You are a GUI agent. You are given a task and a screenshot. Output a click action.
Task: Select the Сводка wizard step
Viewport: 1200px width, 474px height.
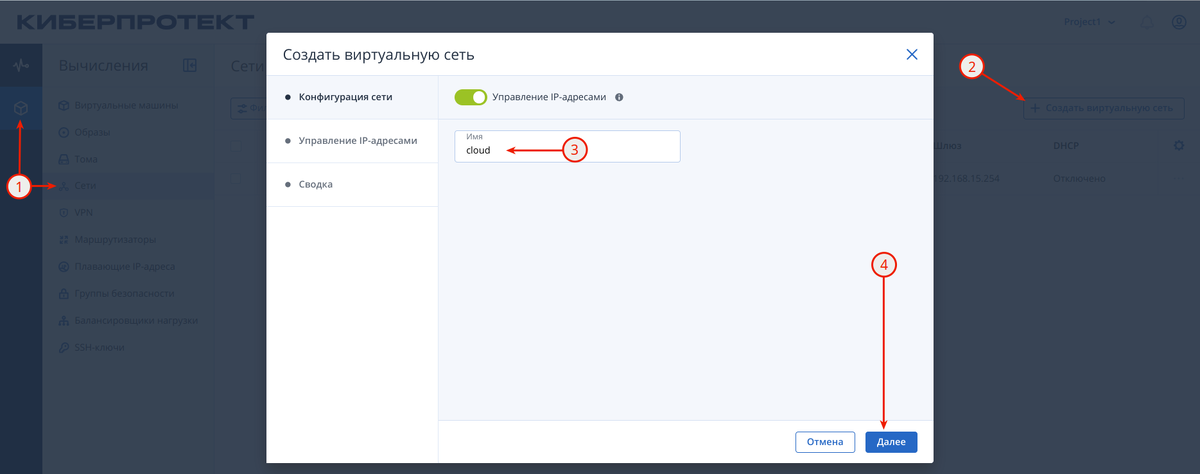pyautogui.click(x=352, y=185)
